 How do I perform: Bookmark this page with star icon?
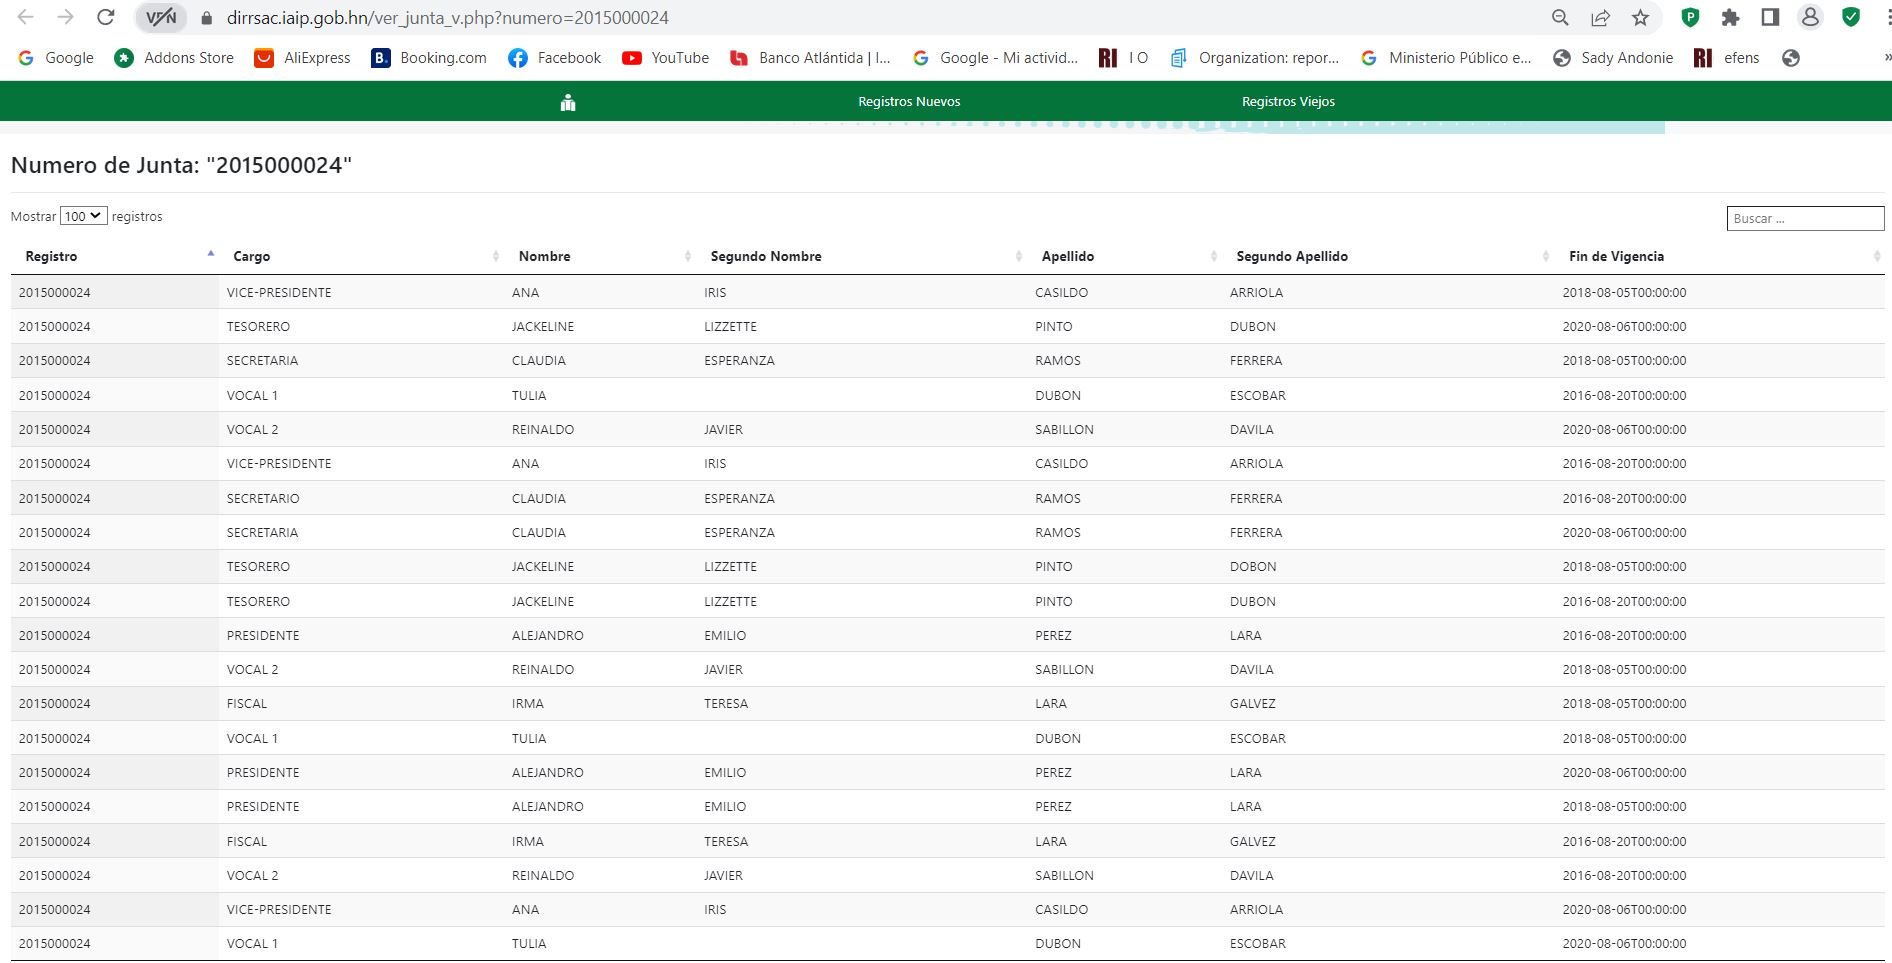coord(1640,18)
